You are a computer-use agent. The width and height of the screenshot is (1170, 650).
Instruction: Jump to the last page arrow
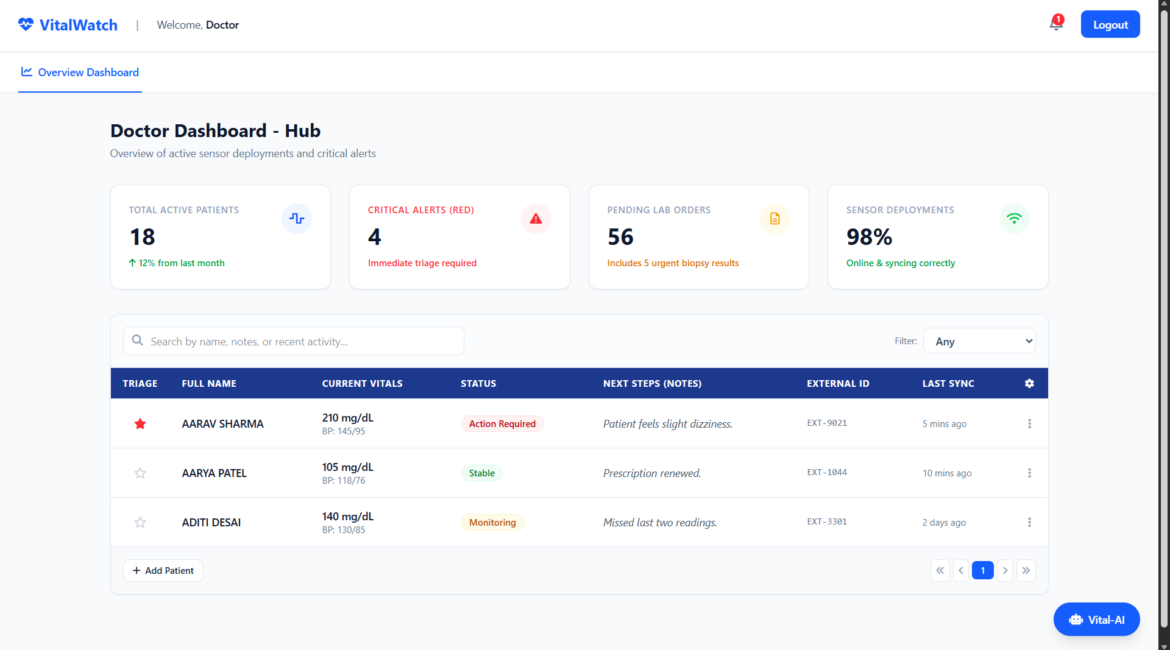(1026, 570)
